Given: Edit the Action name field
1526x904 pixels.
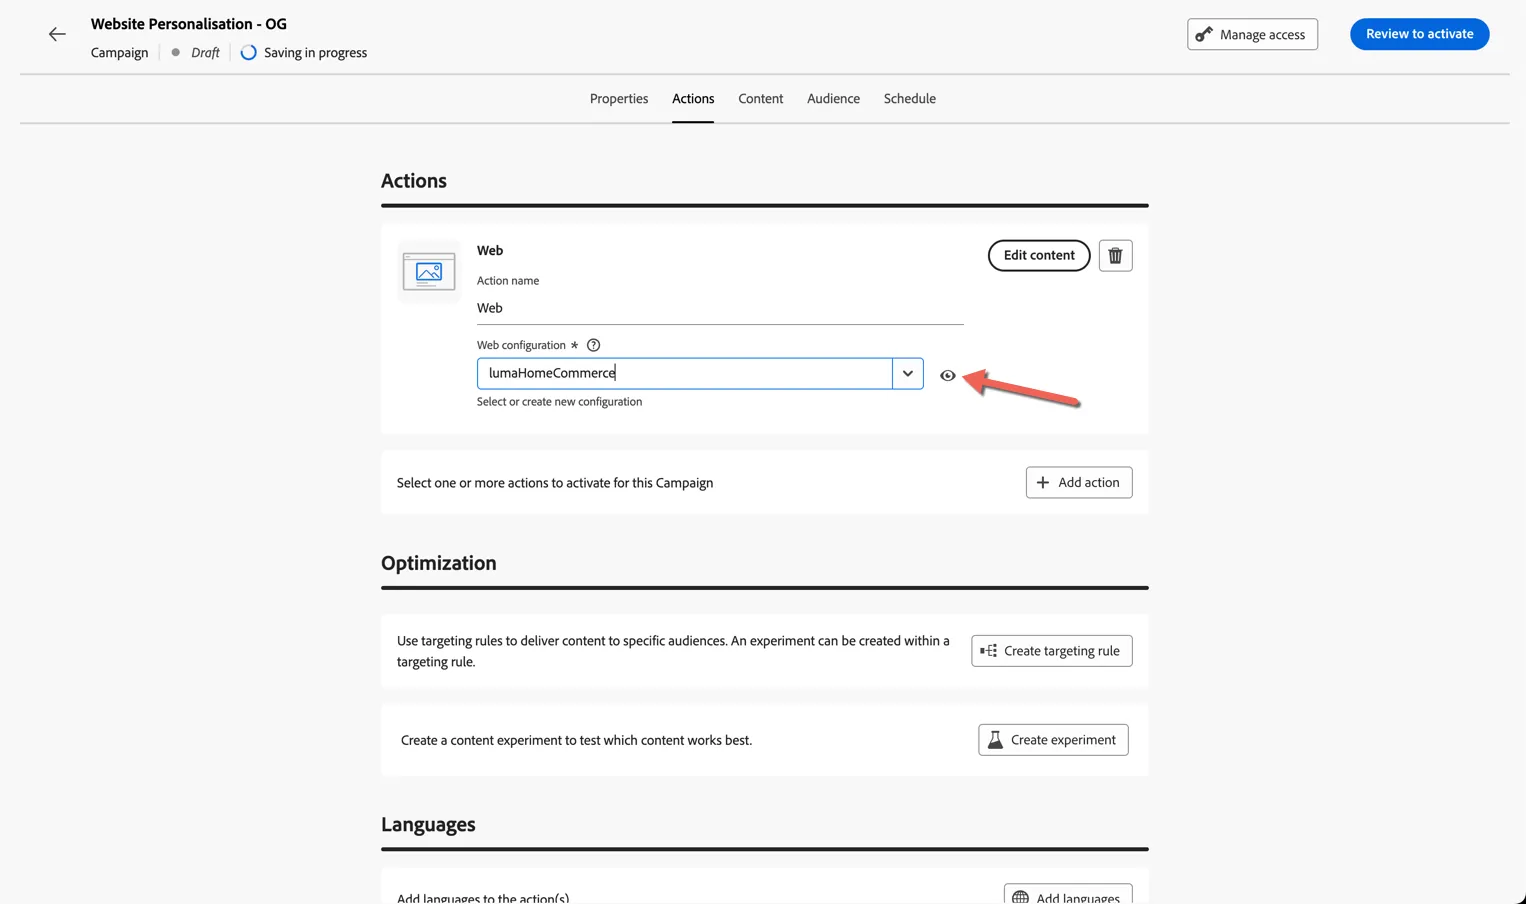Looking at the screenshot, I should pos(720,308).
